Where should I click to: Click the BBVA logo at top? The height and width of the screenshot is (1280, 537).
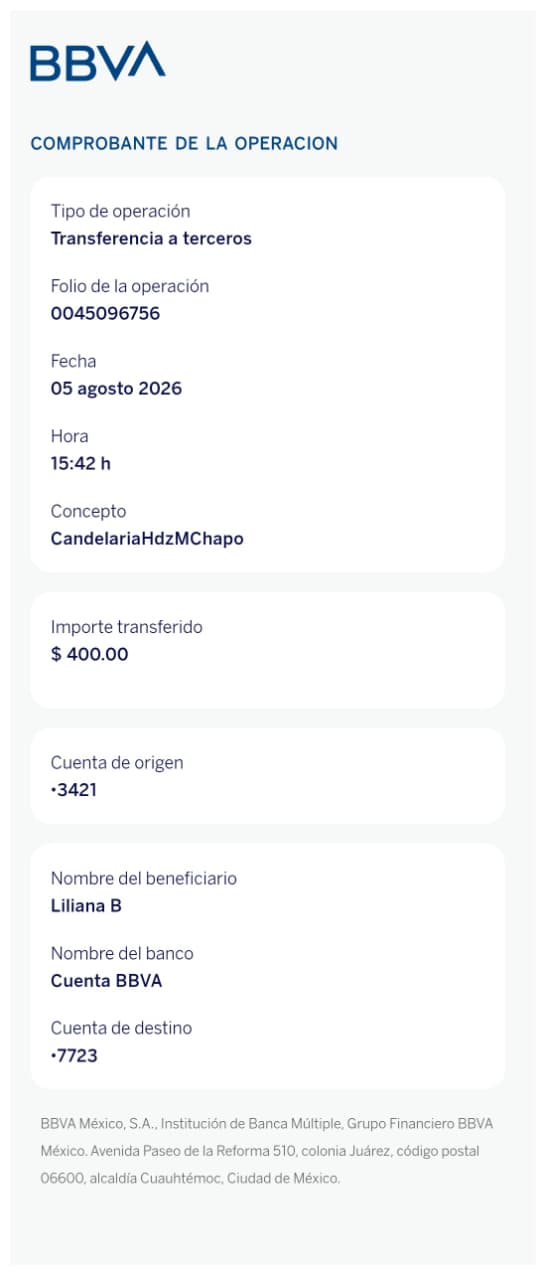coord(98,61)
